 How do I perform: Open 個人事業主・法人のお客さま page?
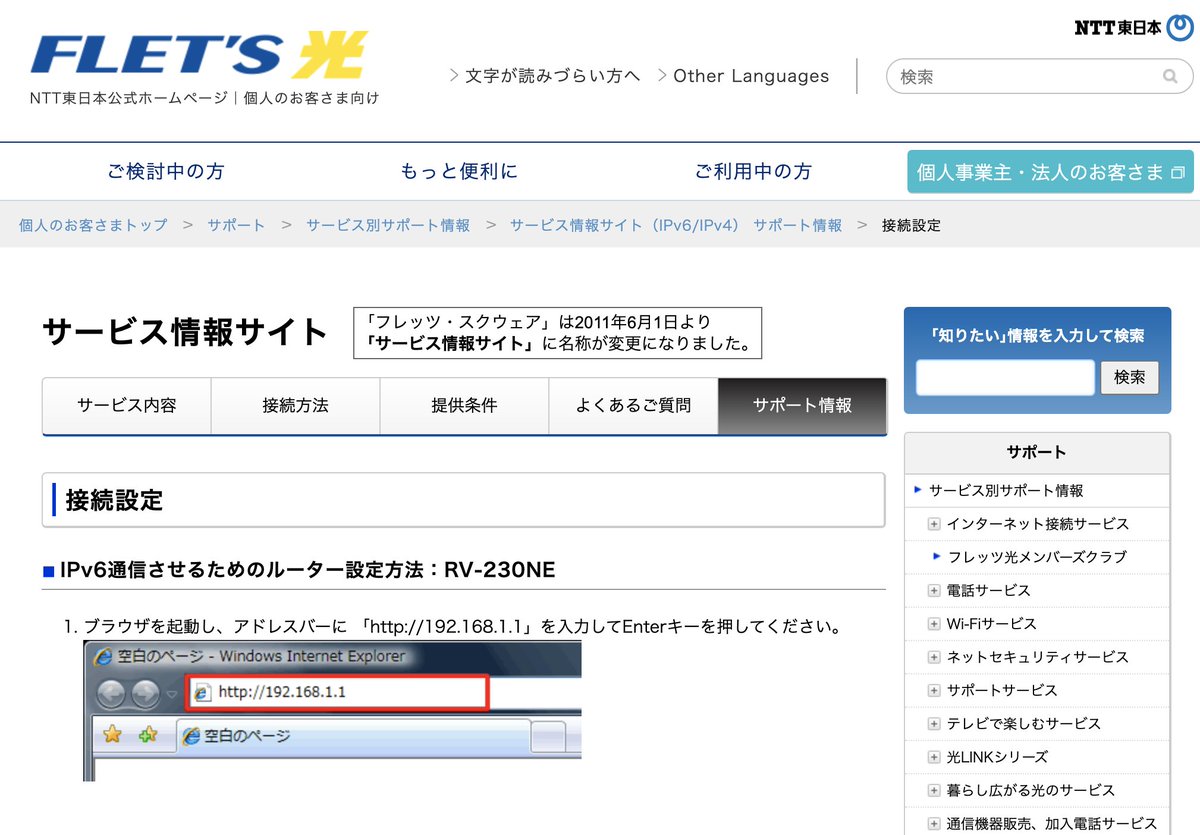tap(1050, 172)
